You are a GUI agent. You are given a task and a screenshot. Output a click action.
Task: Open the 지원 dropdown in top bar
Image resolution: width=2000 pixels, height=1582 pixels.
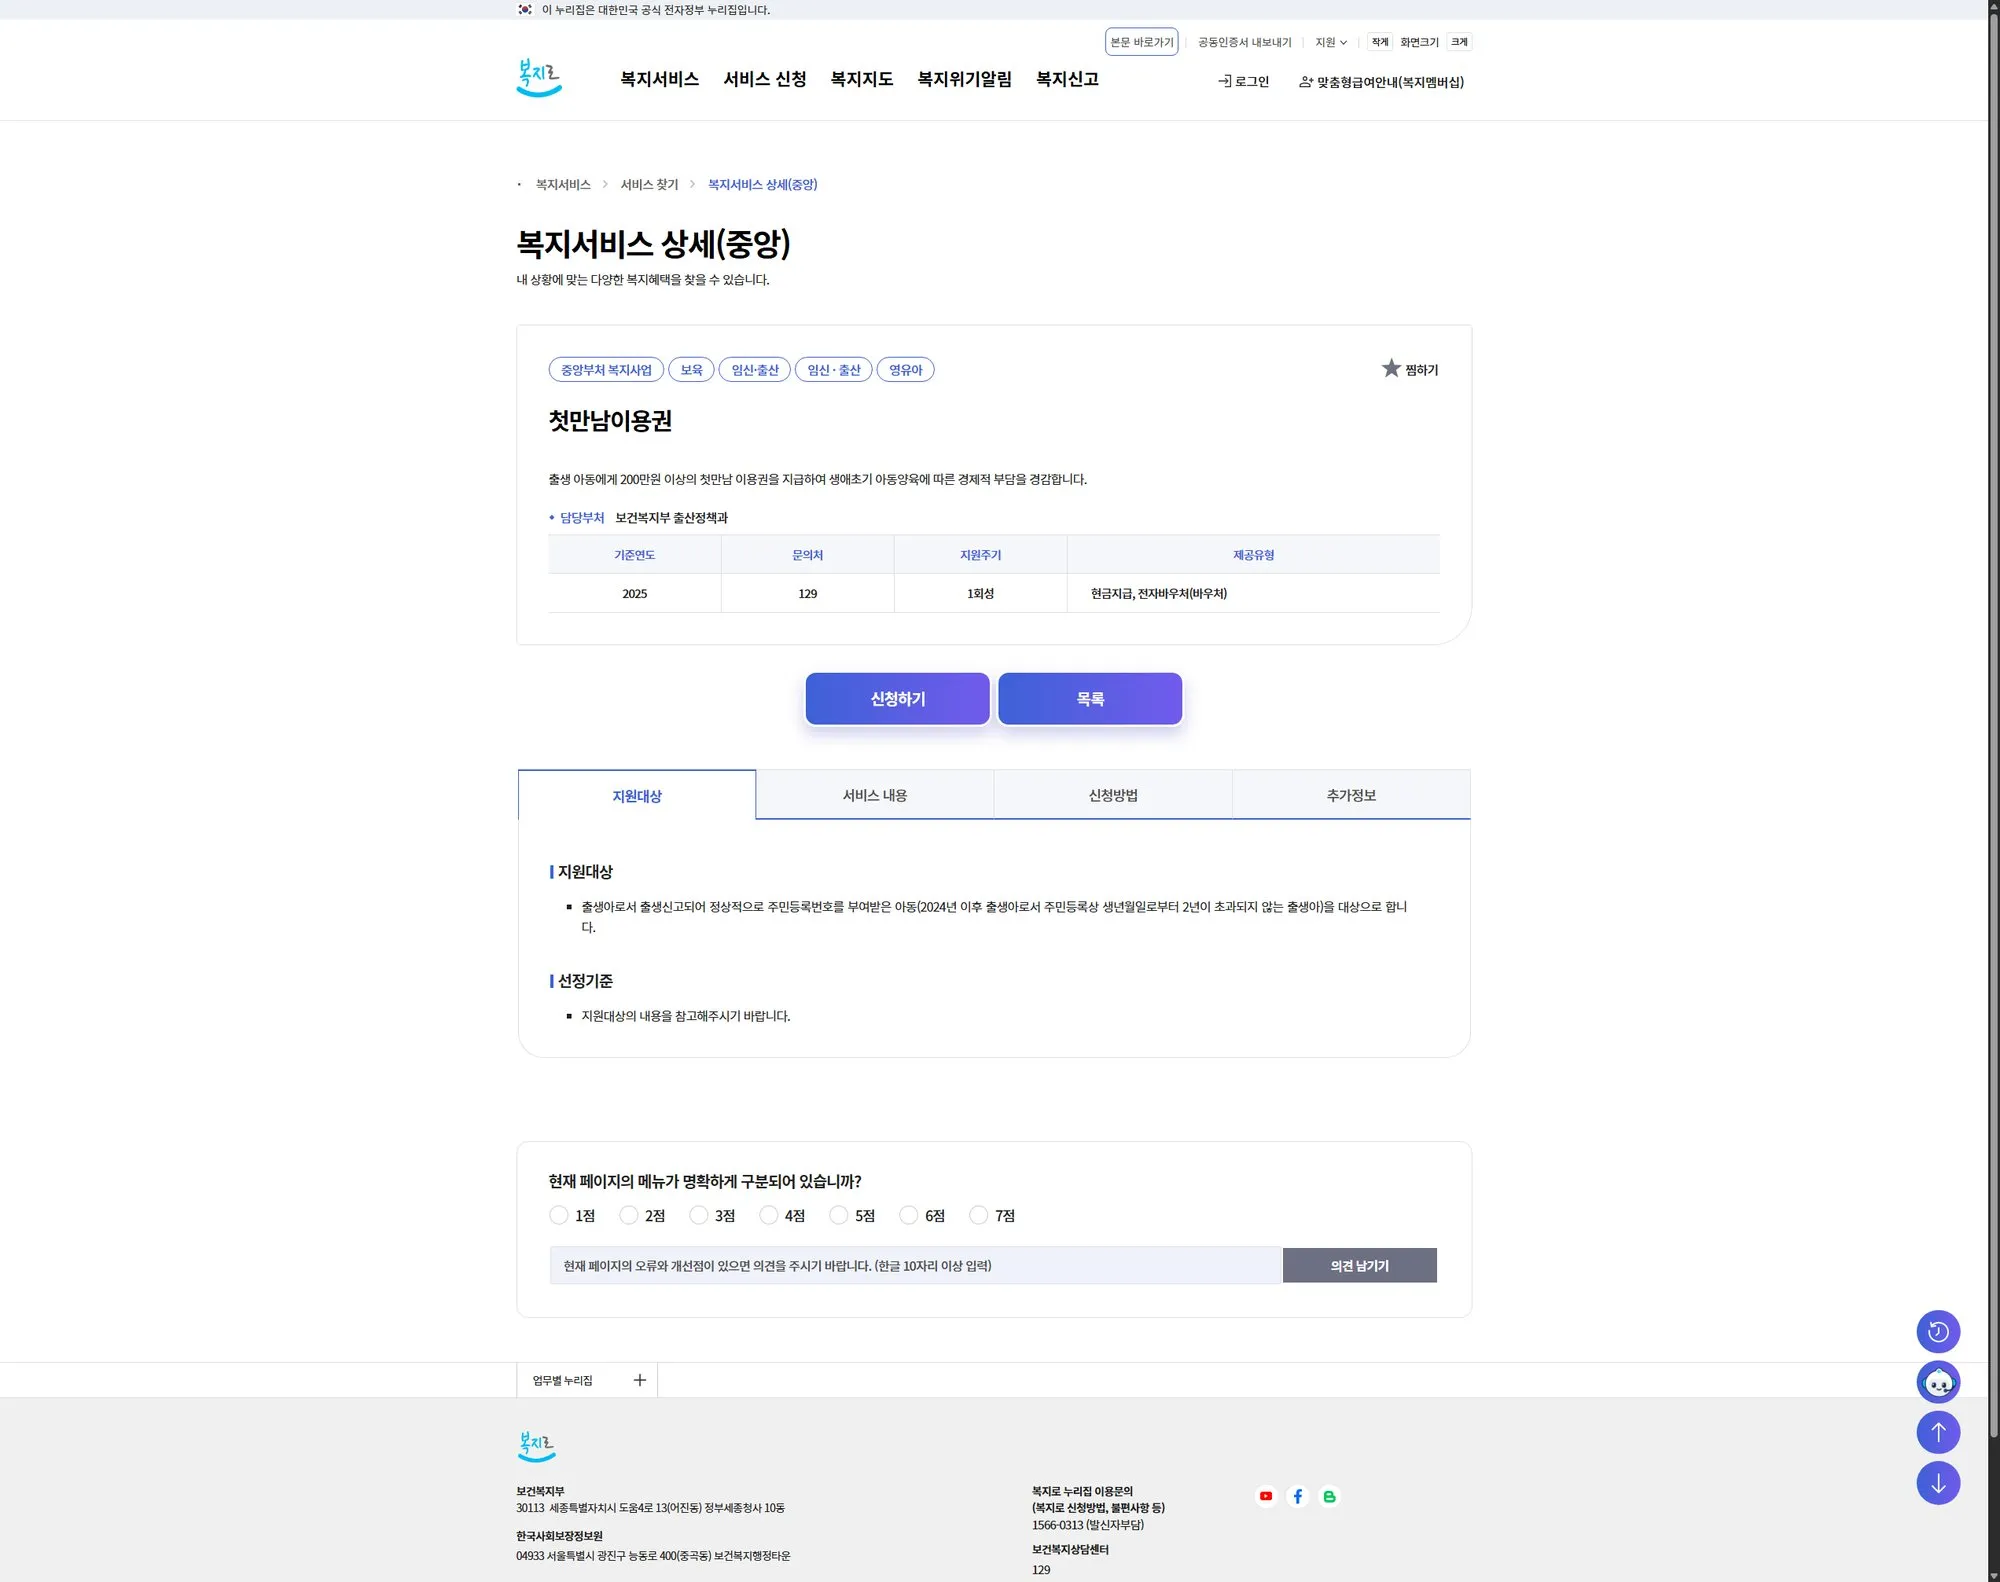coord(1330,42)
